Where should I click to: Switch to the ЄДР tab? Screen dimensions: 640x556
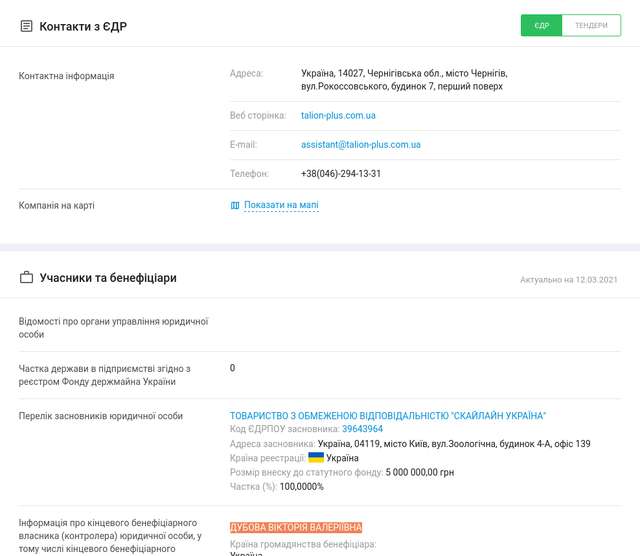[542, 26]
